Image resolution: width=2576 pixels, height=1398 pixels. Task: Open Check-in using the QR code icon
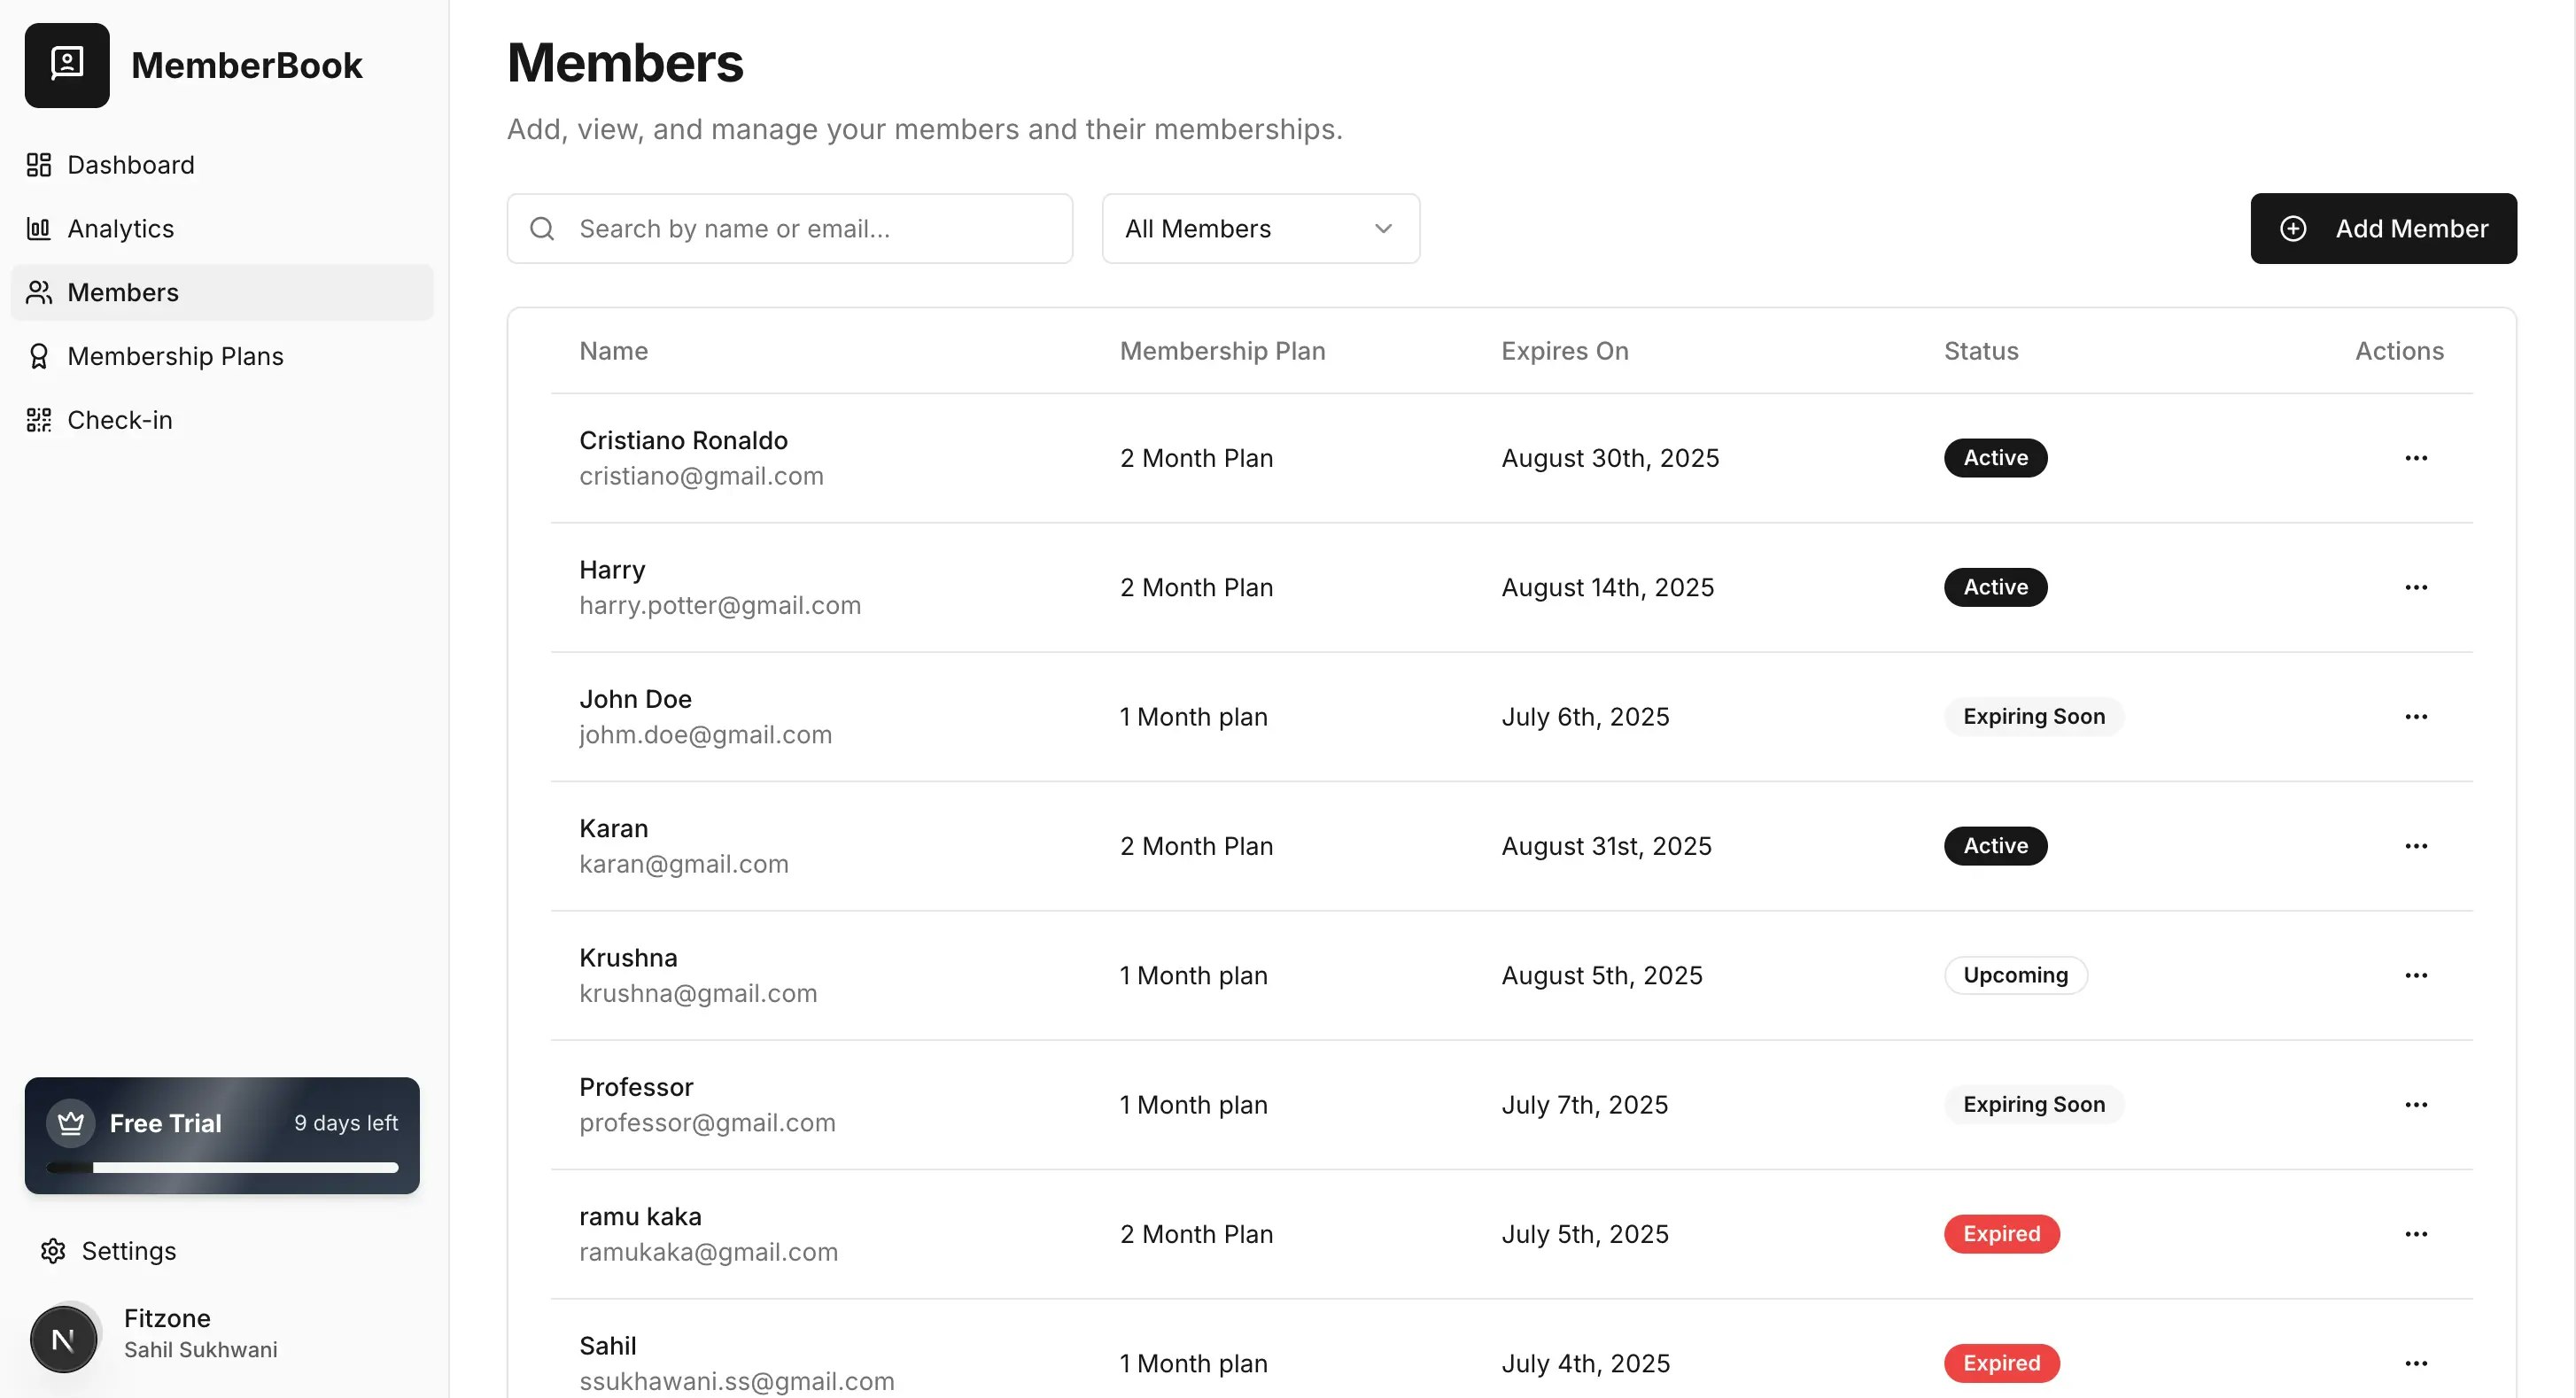pos(38,420)
